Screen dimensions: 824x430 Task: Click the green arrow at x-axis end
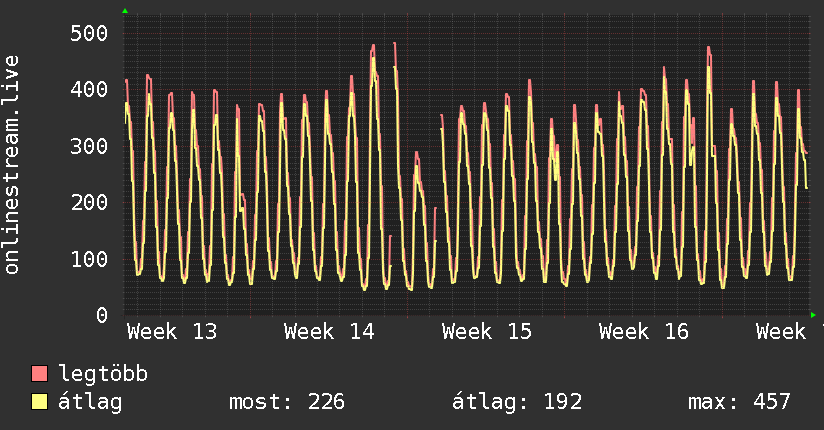[x=813, y=315]
